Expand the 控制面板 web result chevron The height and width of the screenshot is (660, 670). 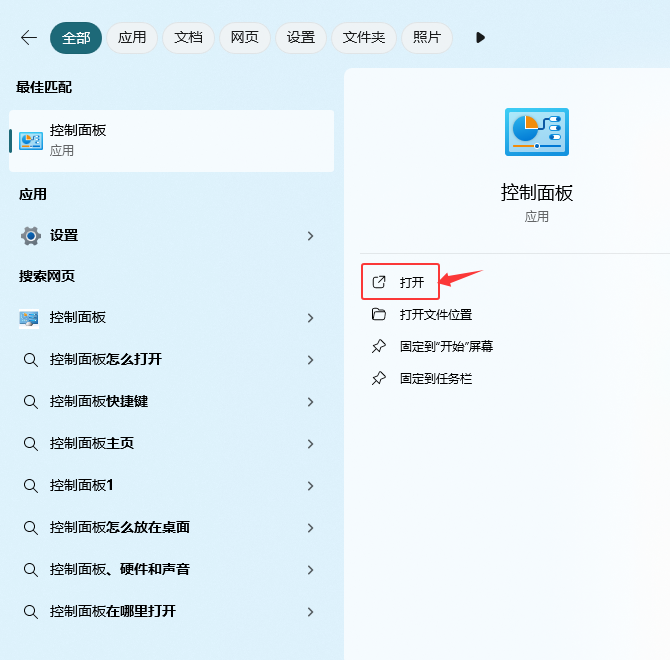click(x=311, y=318)
